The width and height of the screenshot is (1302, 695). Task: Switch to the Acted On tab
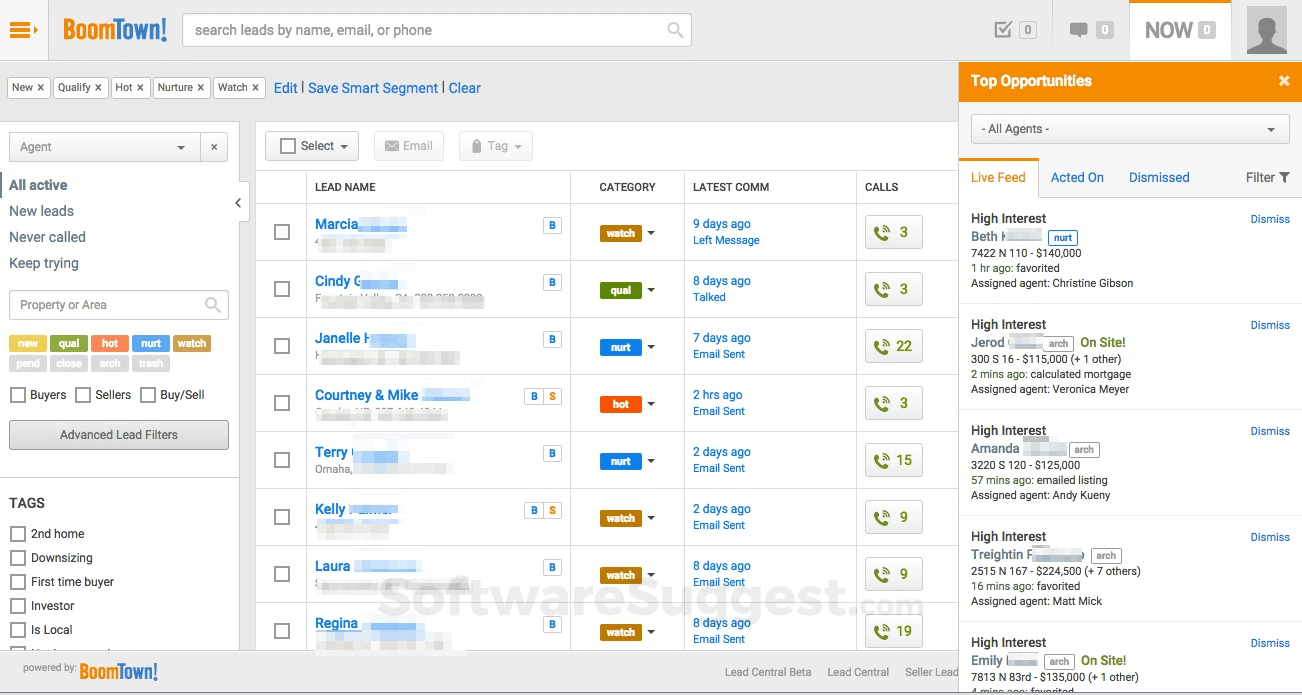[1077, 177]
